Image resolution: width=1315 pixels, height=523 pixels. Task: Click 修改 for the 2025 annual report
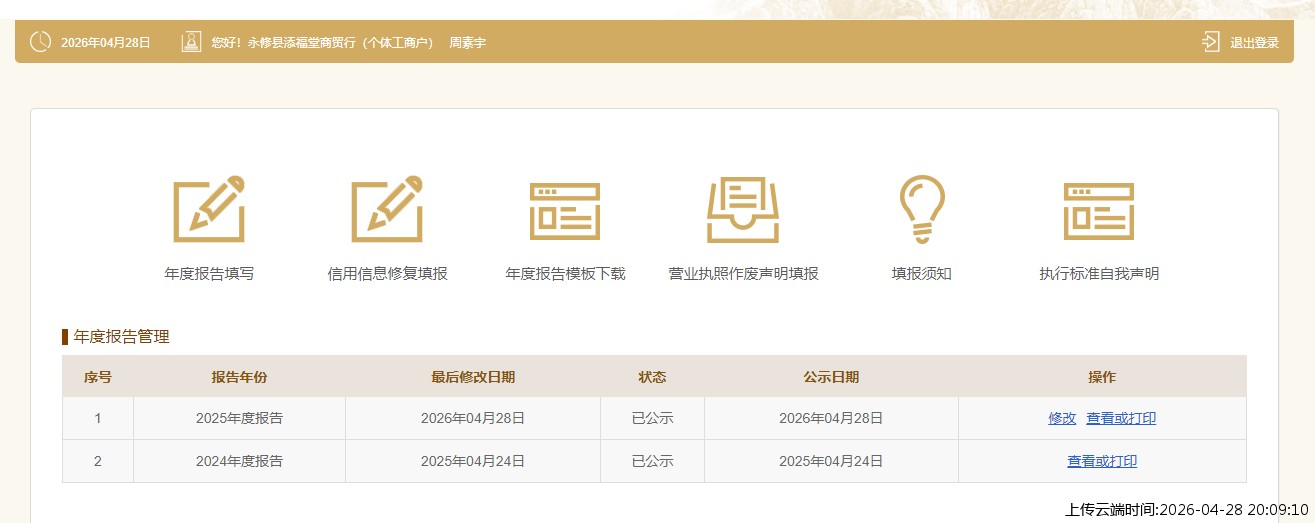[x=1062, y=418]
